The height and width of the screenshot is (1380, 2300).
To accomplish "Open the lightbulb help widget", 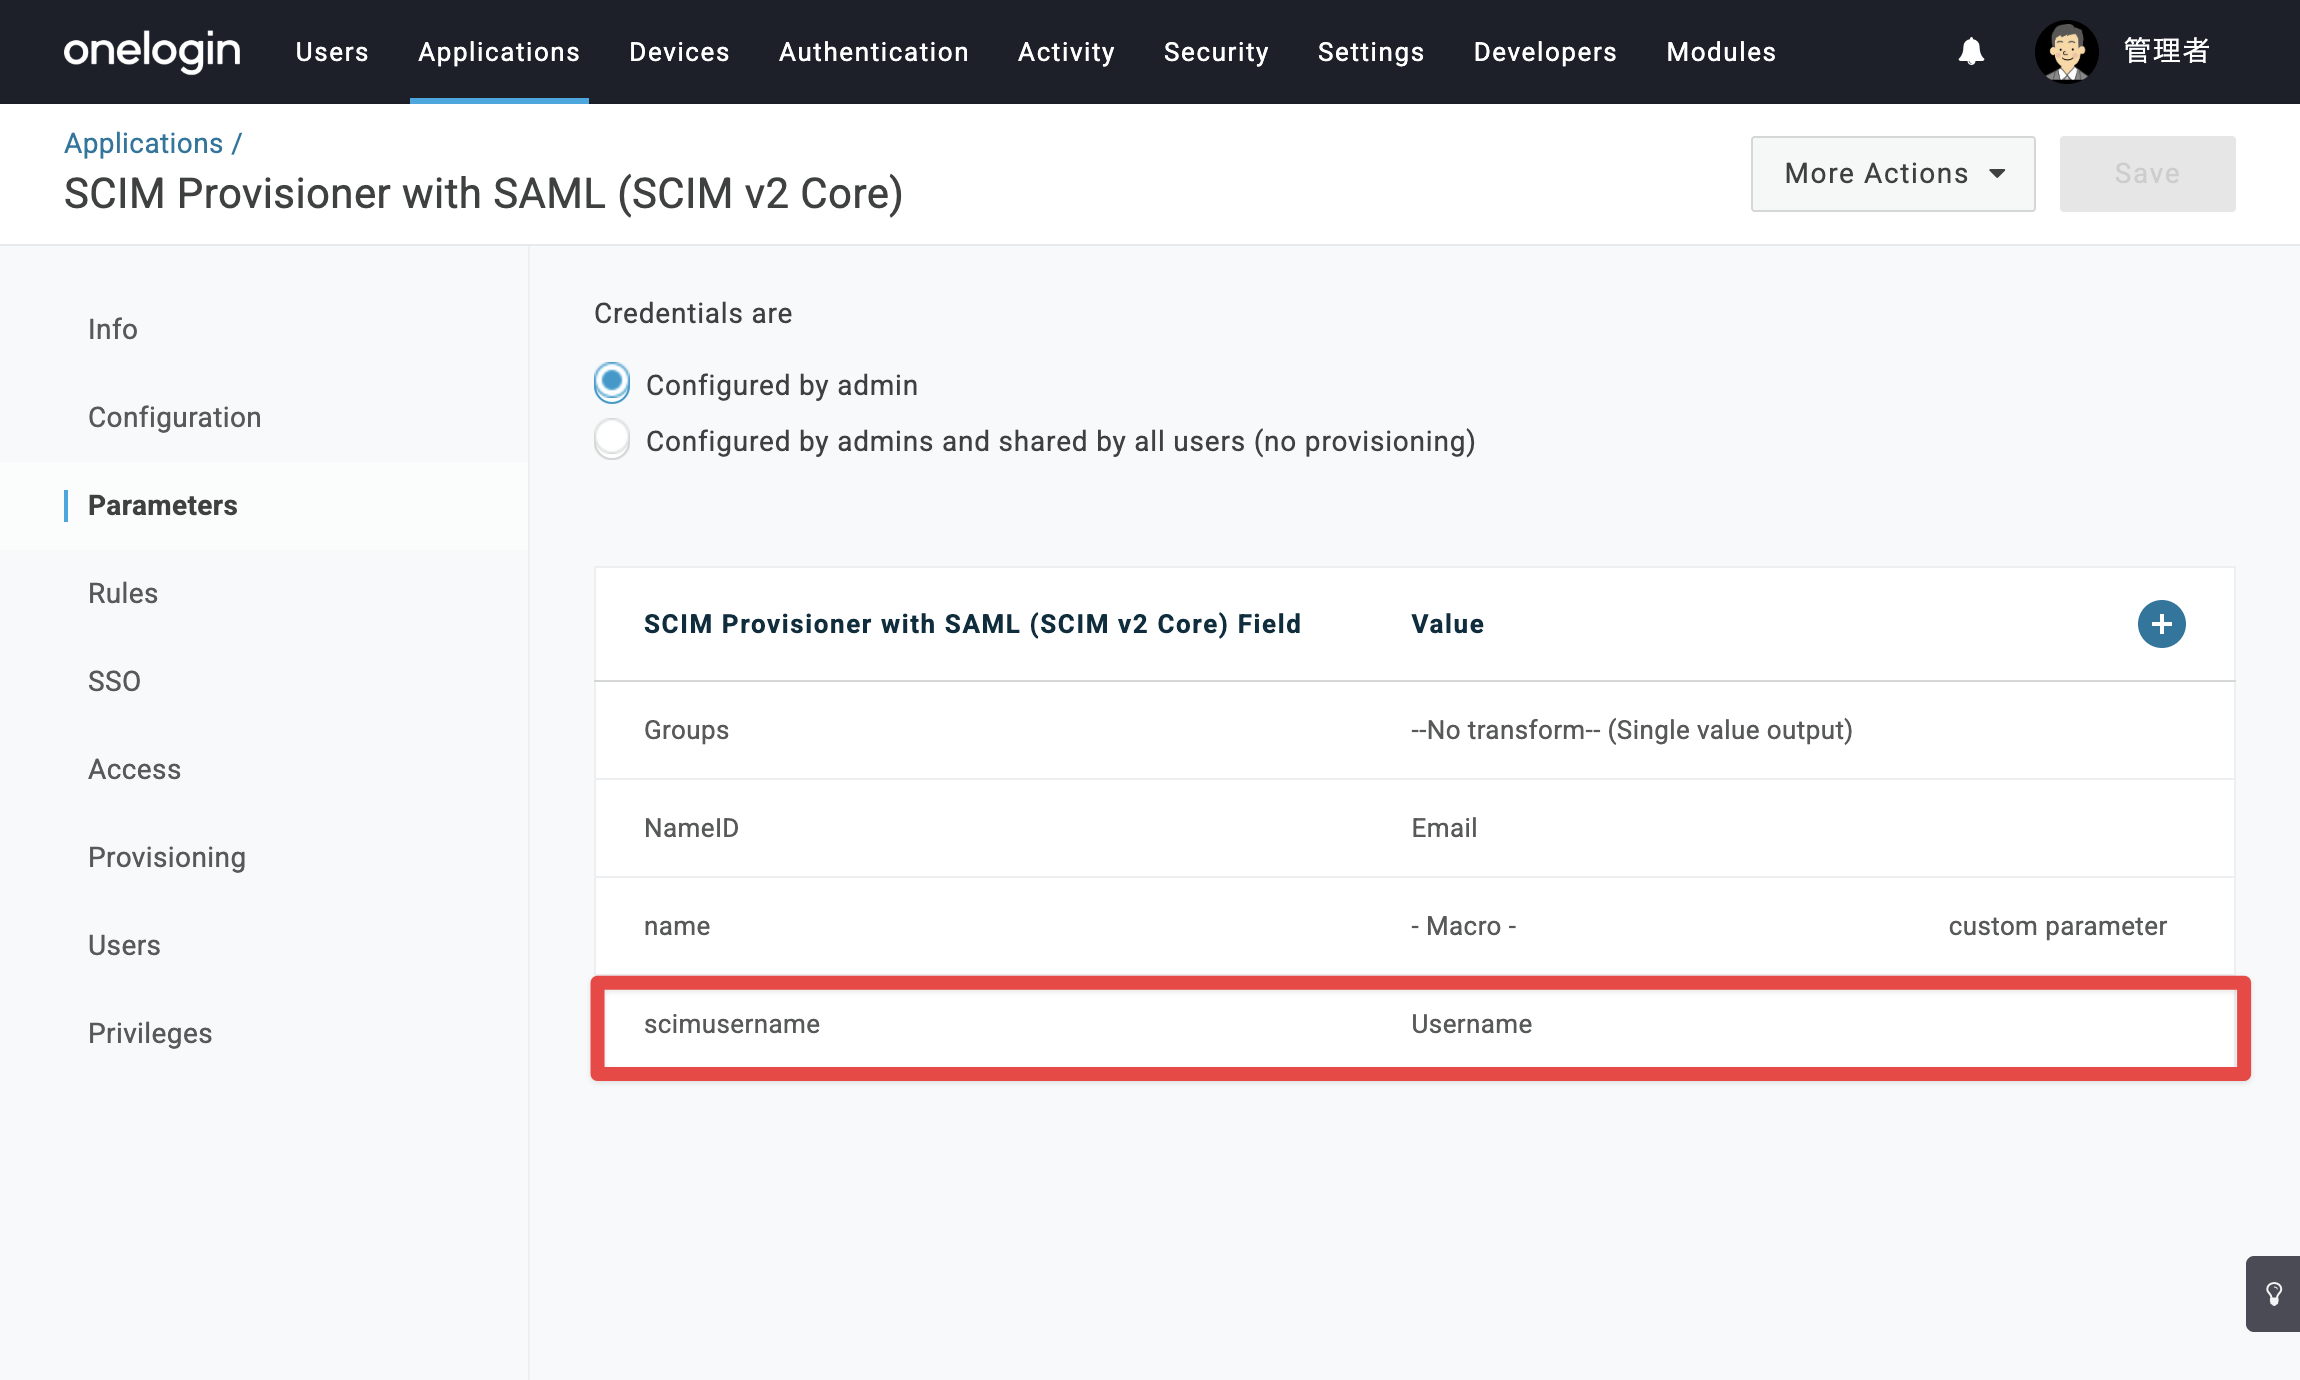I will [2273, 1294].
